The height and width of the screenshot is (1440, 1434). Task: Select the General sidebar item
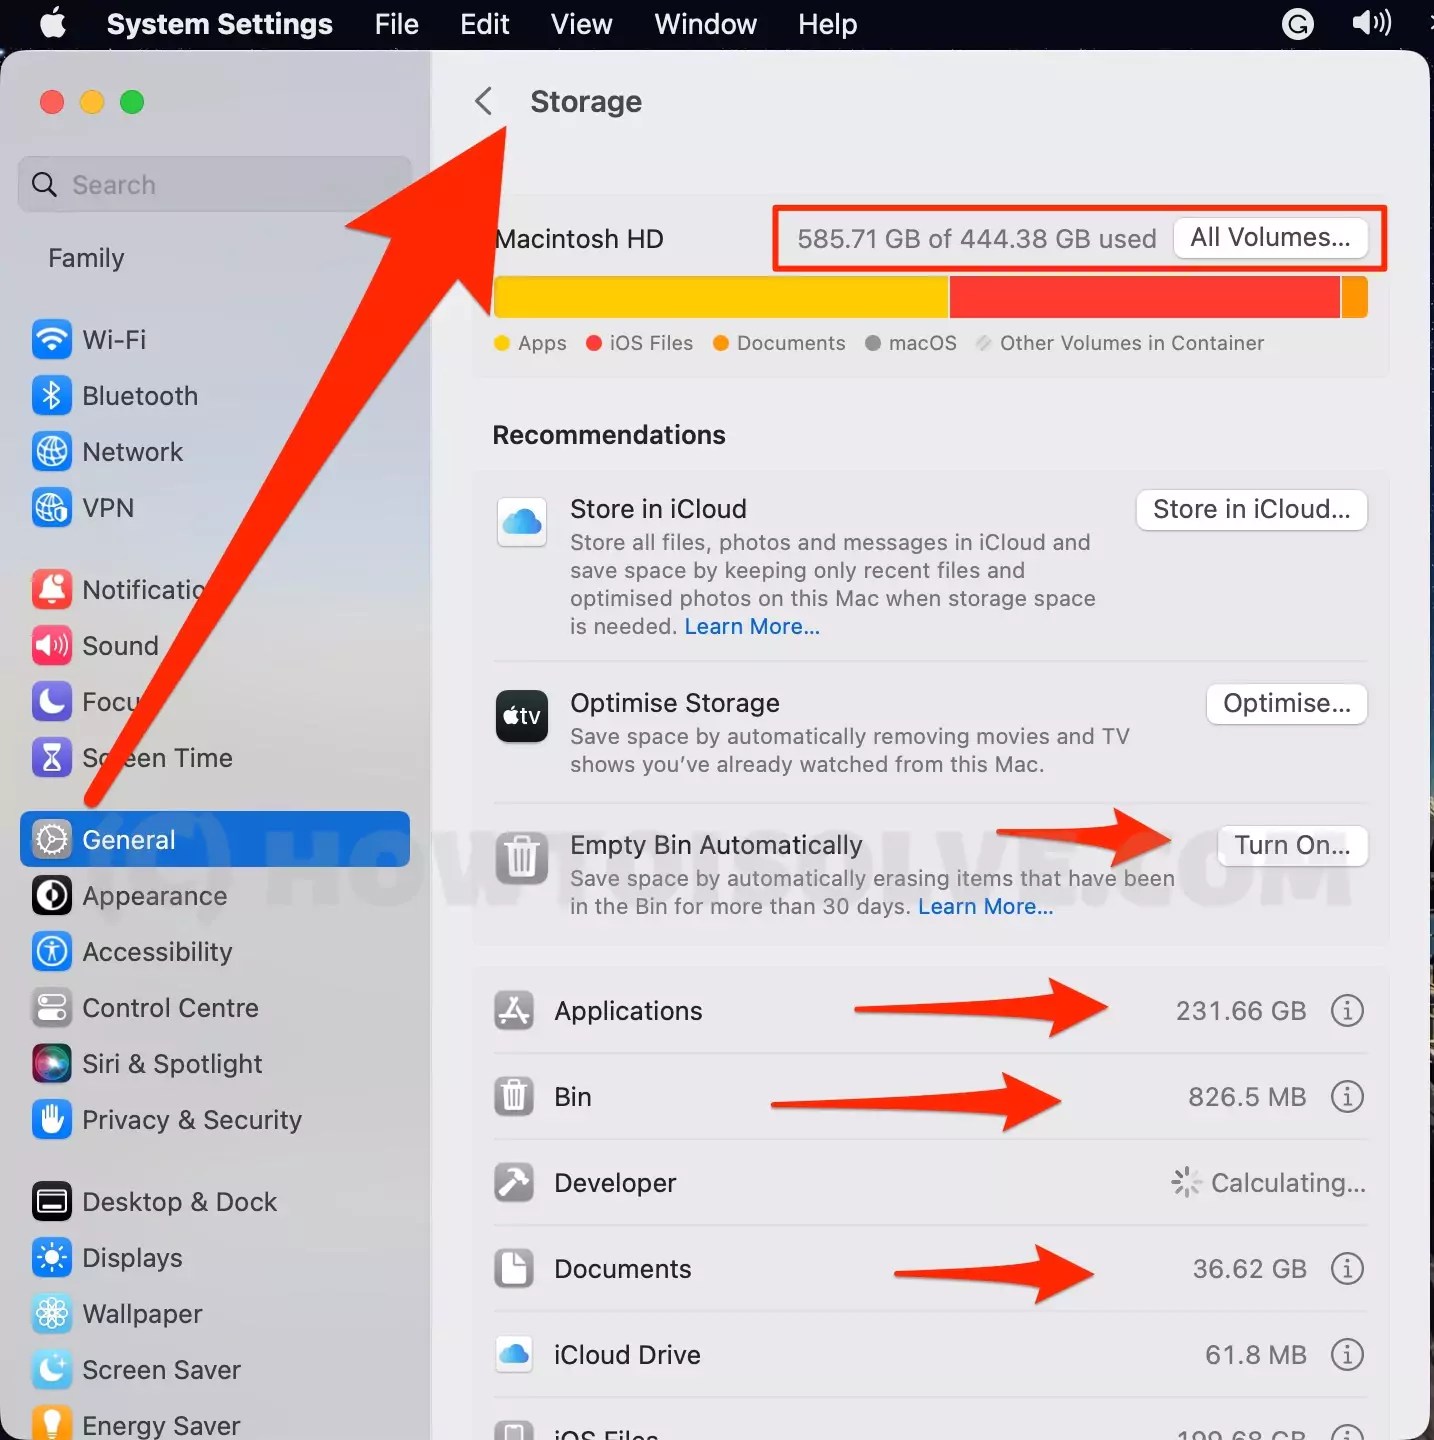[215, 840]
